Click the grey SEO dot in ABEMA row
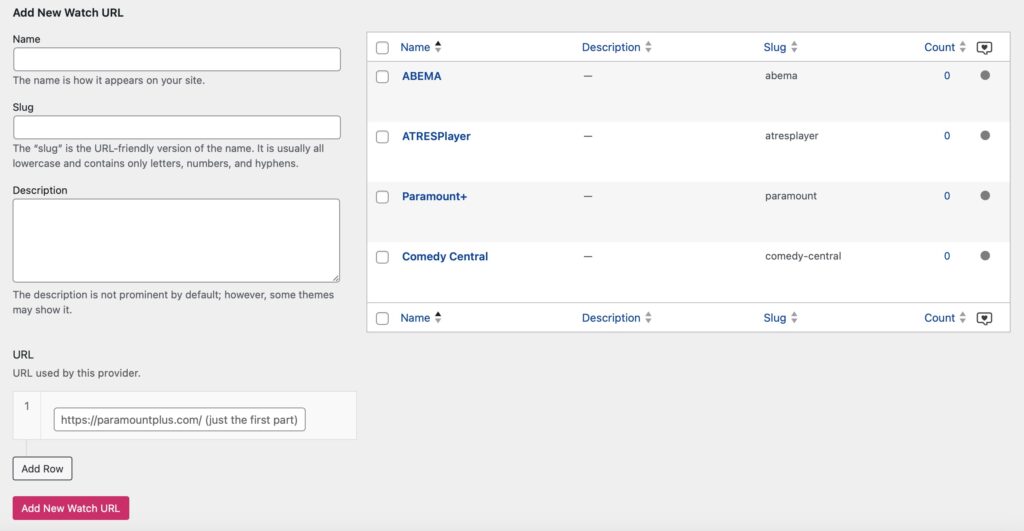Screen dimensions: 1024x531 tap(985, 75)
